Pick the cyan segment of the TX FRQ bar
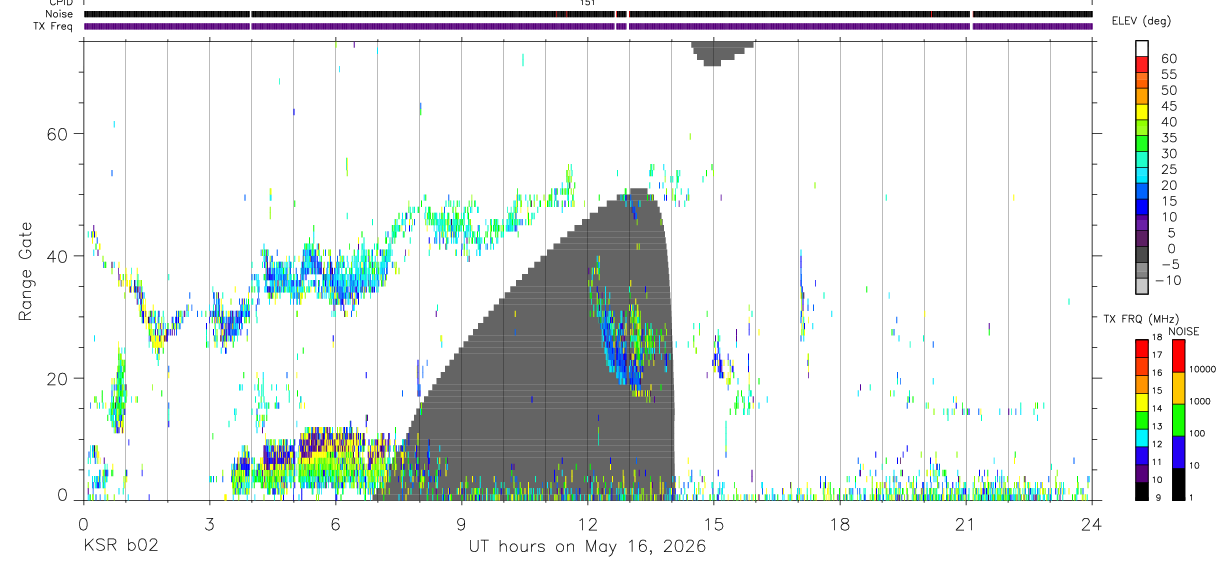Viewport: 1228px width, 567px height. [1143, 437]
